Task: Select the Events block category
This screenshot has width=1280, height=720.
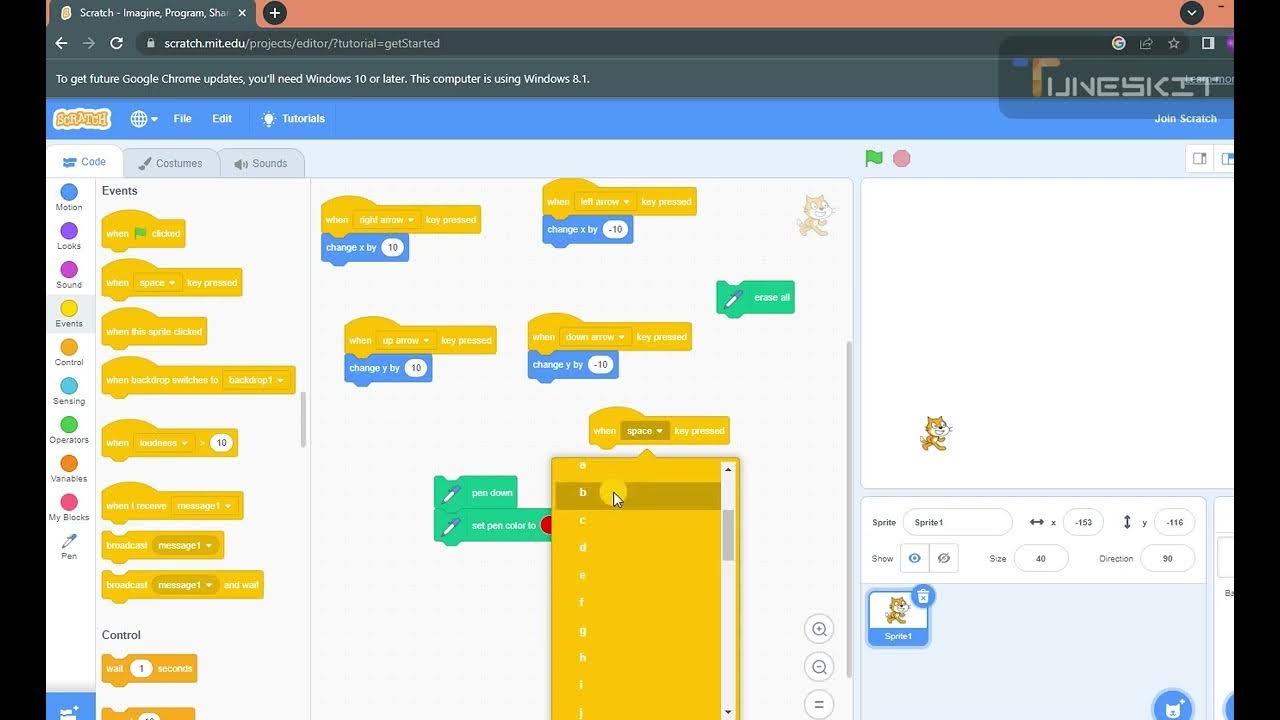Action: [x=69, y=314]
